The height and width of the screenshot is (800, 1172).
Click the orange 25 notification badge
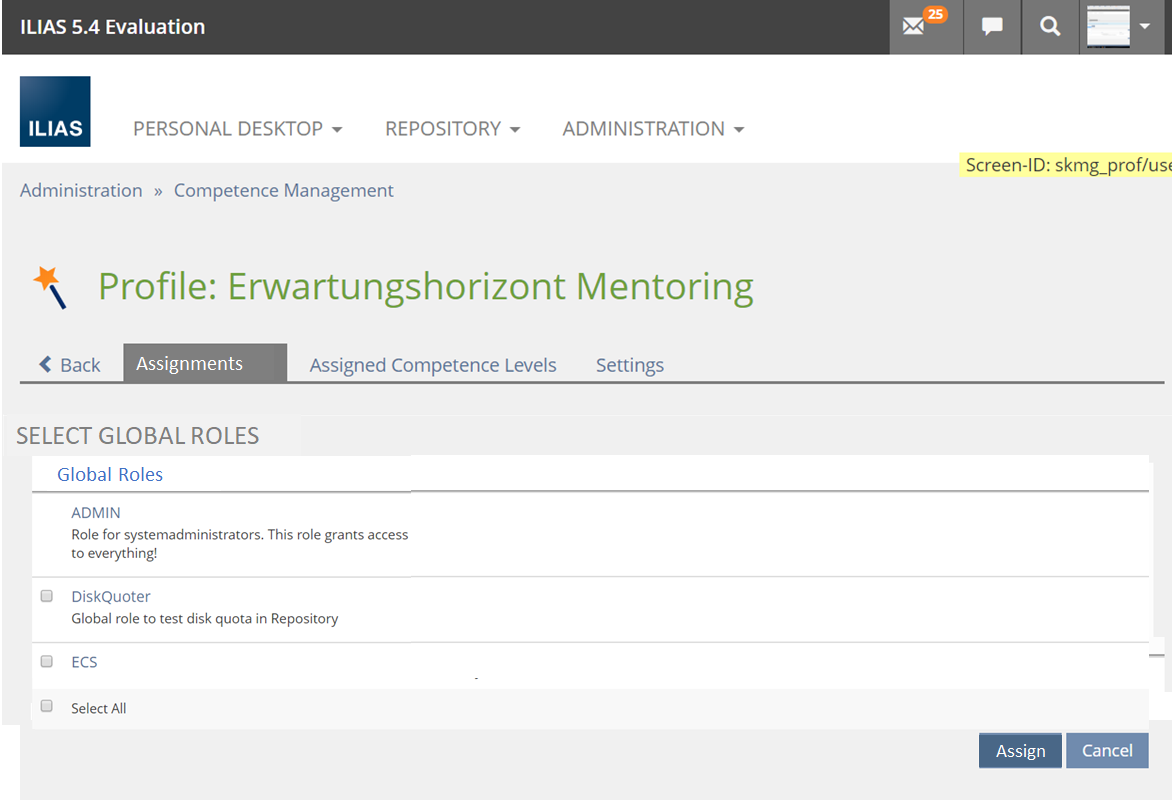[x=935, y=15]
